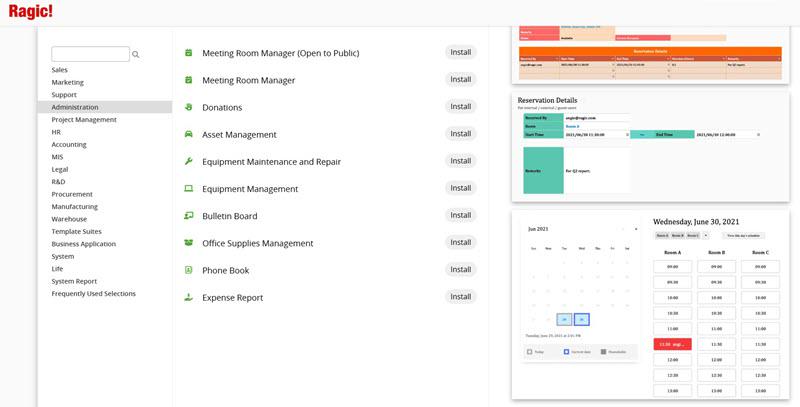The width and height of the screenshot is (800, 407).
Task: Open the System category
Action: (63, 257)
